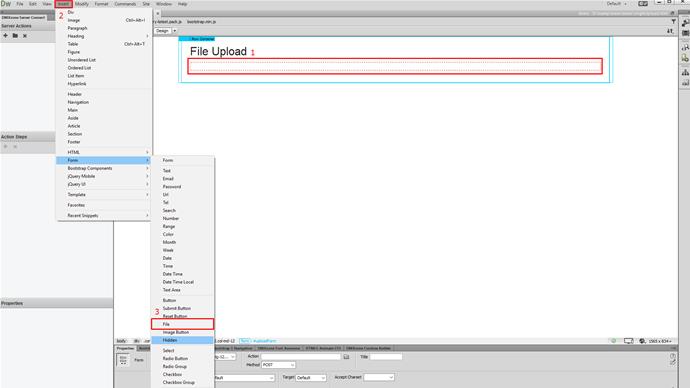The width and height of the screenshot is (690, 388).
Task: Open the Modify menu
Action: [x=82, y=4]
